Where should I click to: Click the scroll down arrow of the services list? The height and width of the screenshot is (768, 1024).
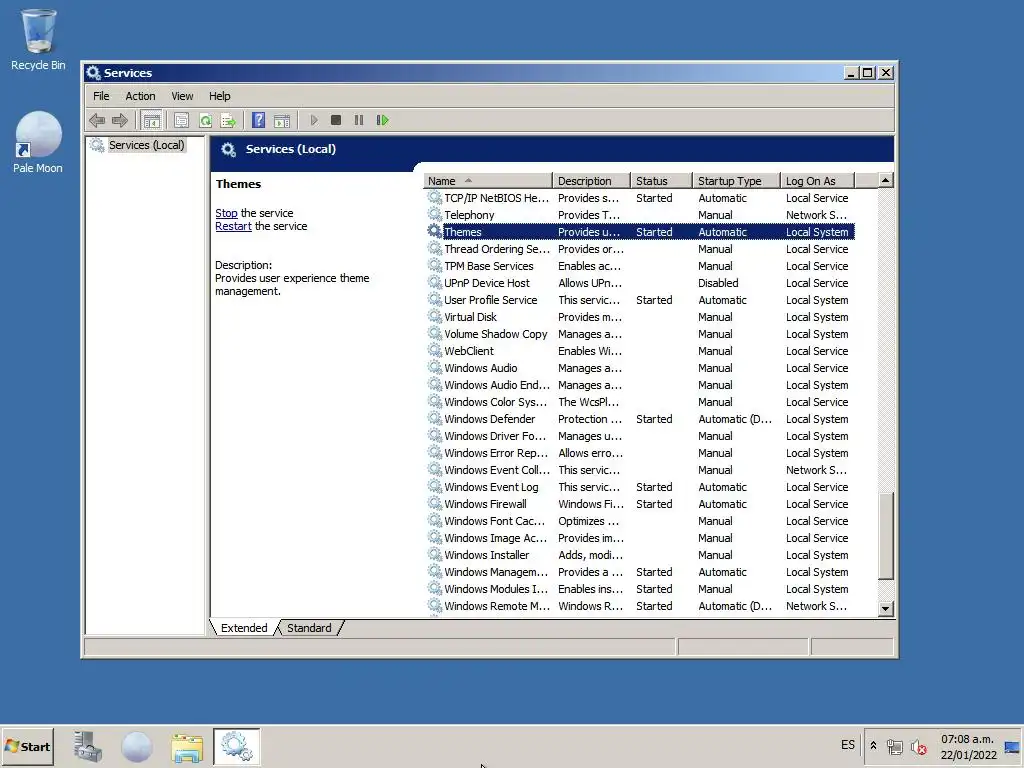pos(886,609)
